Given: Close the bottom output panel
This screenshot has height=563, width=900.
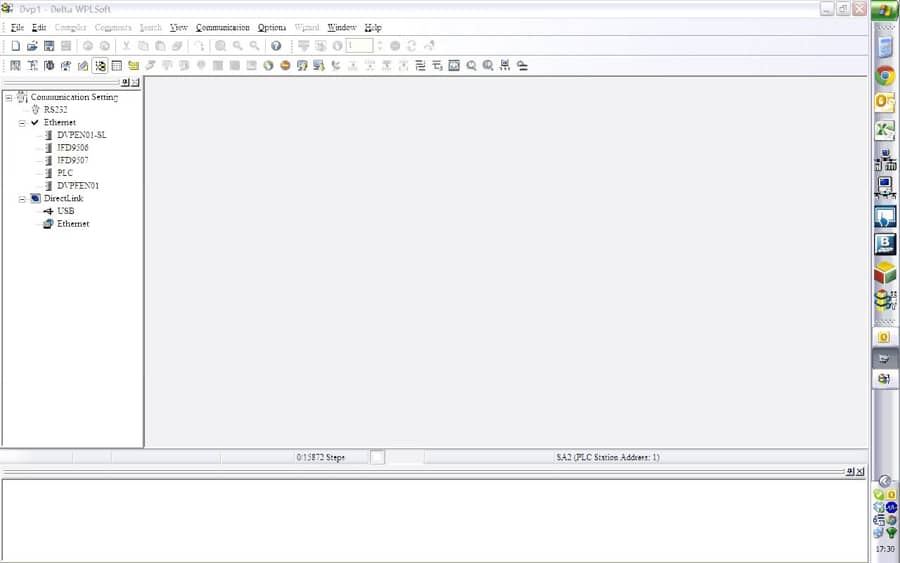Looking at the screenshot, I should pyautogui.click(x=860, y=472).
